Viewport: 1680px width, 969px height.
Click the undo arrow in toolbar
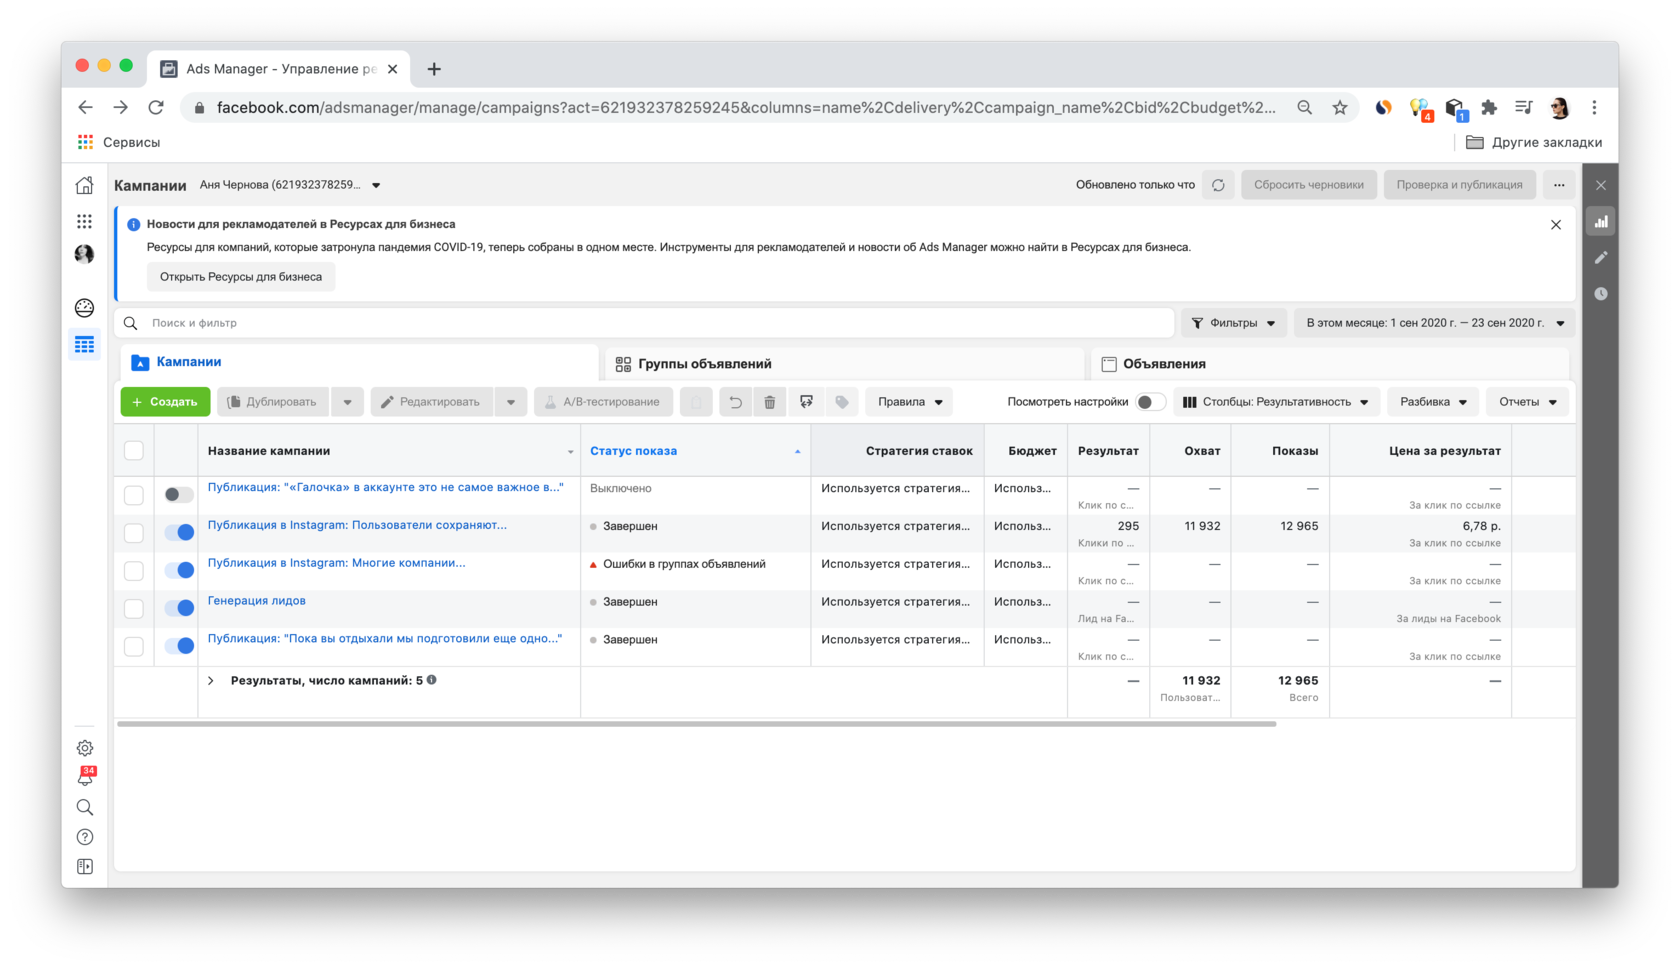[735, 402]
